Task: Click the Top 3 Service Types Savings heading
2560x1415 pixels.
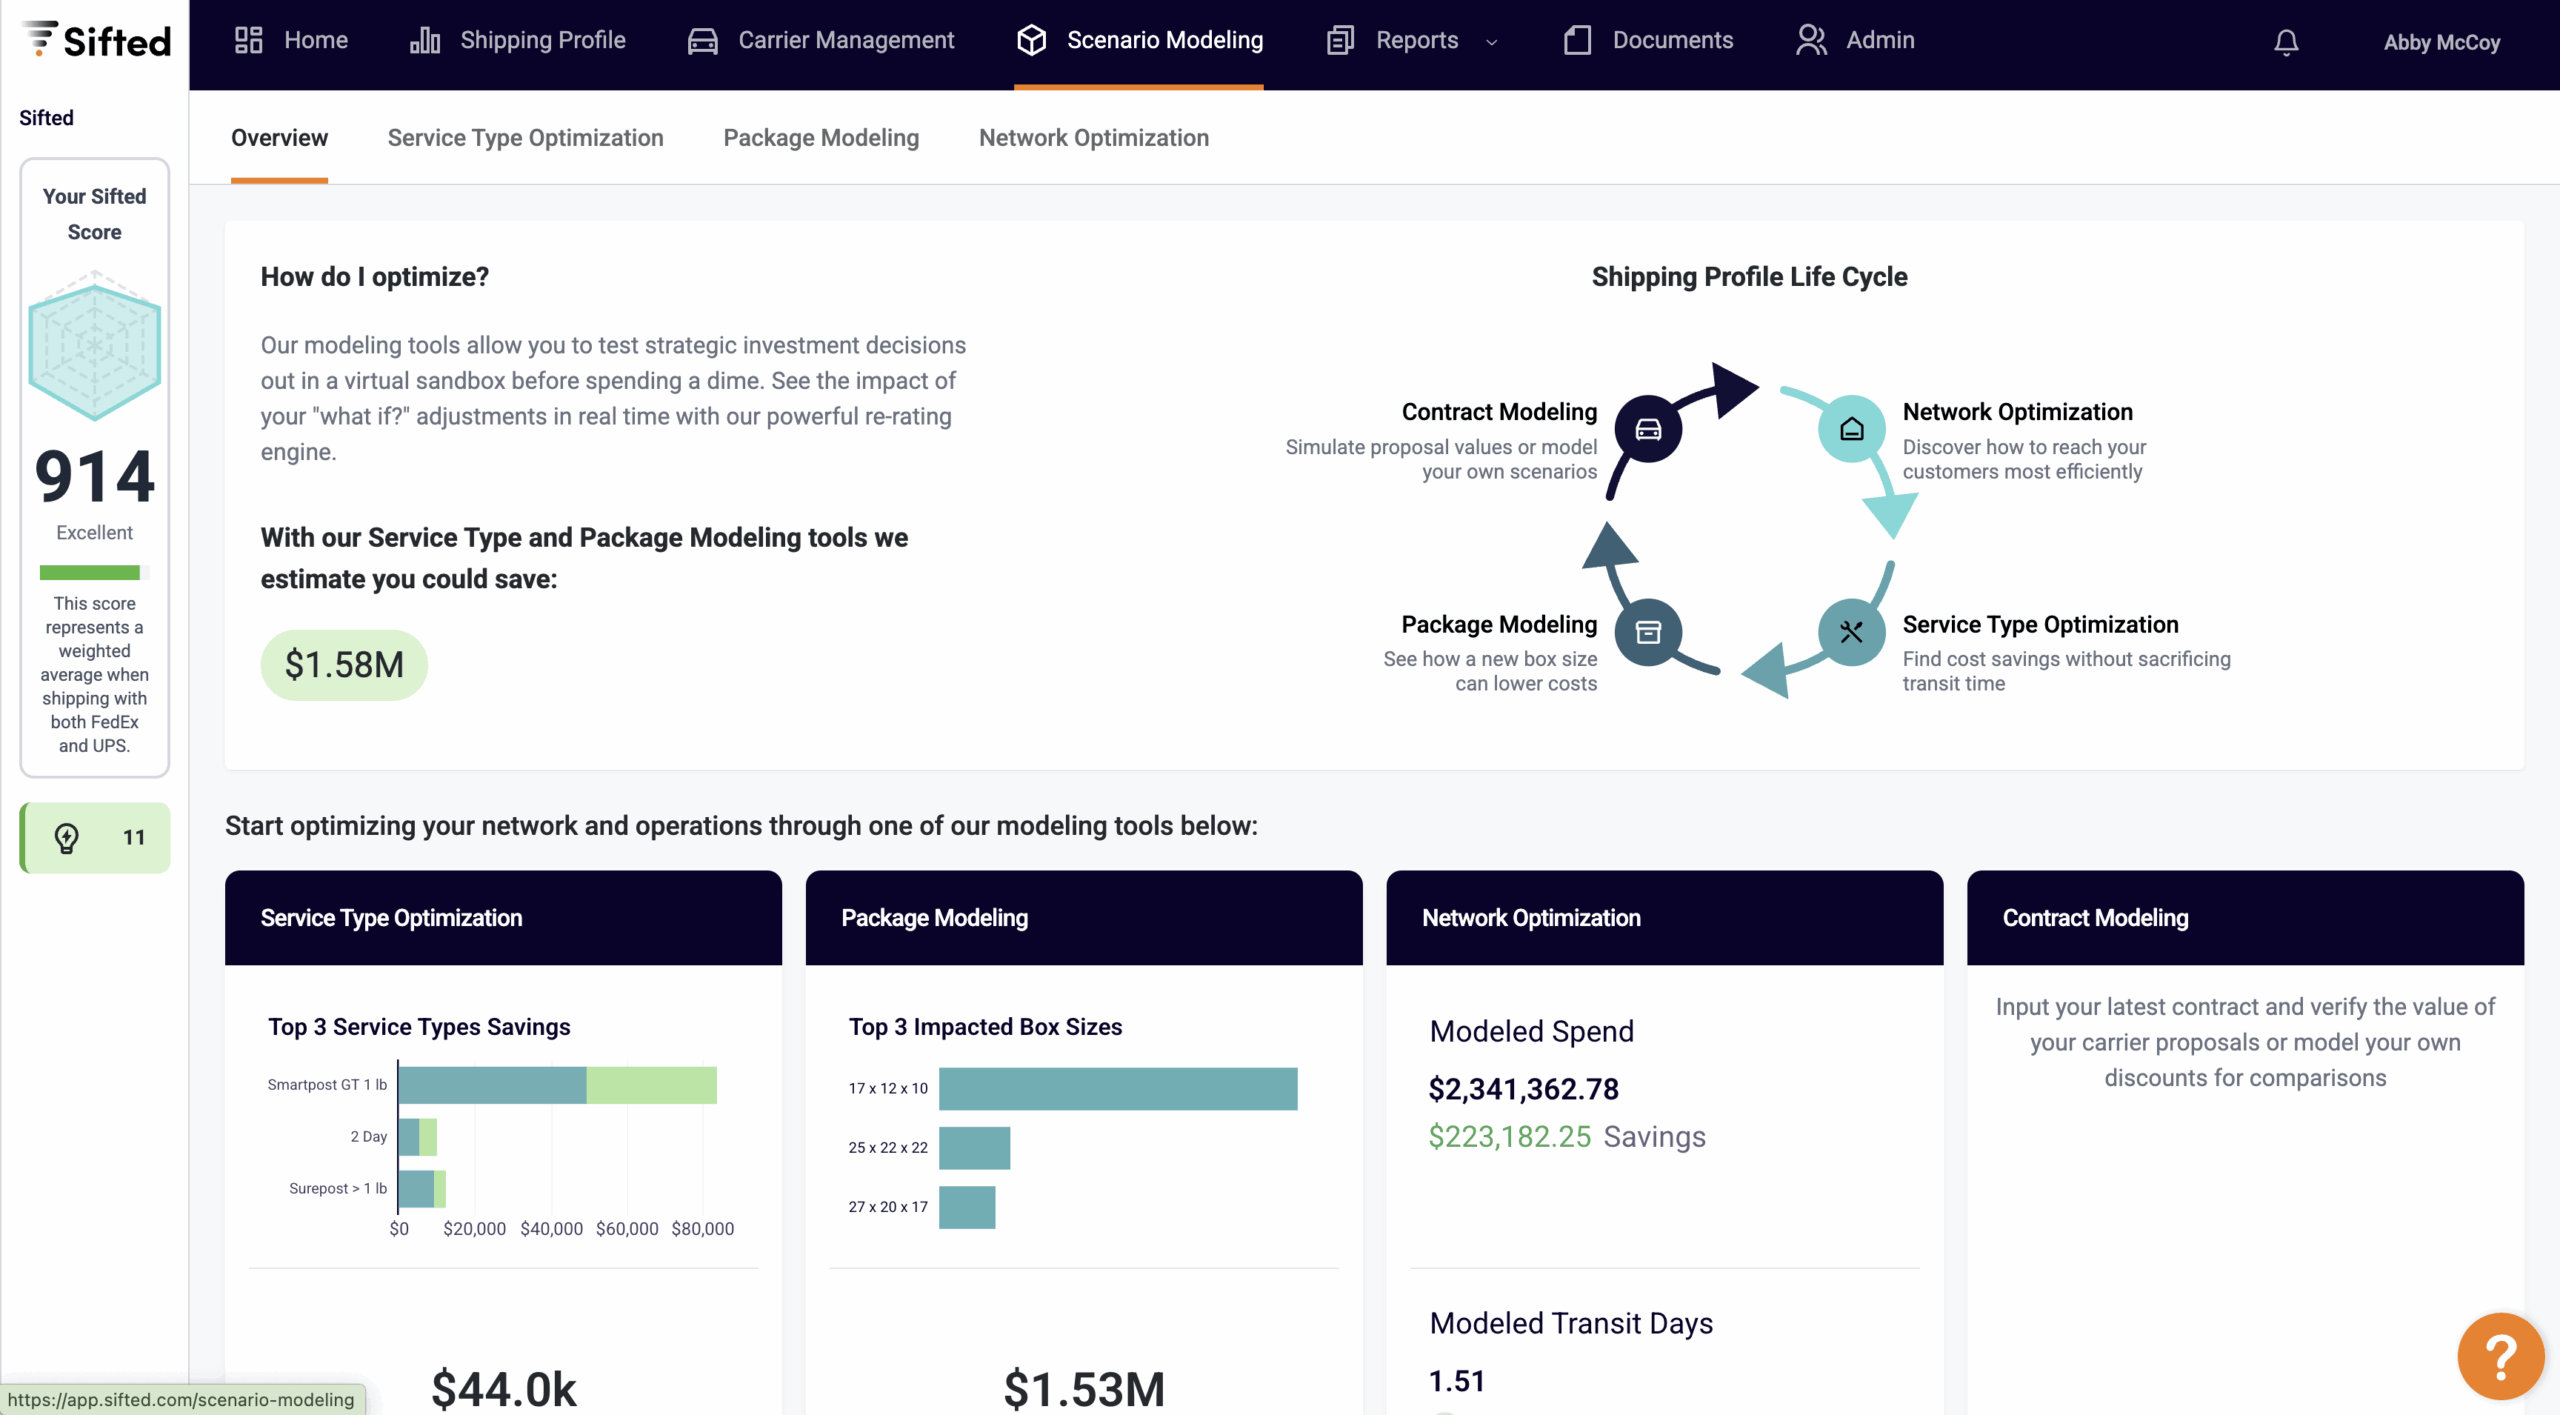Action: [x=419, y=1027]
